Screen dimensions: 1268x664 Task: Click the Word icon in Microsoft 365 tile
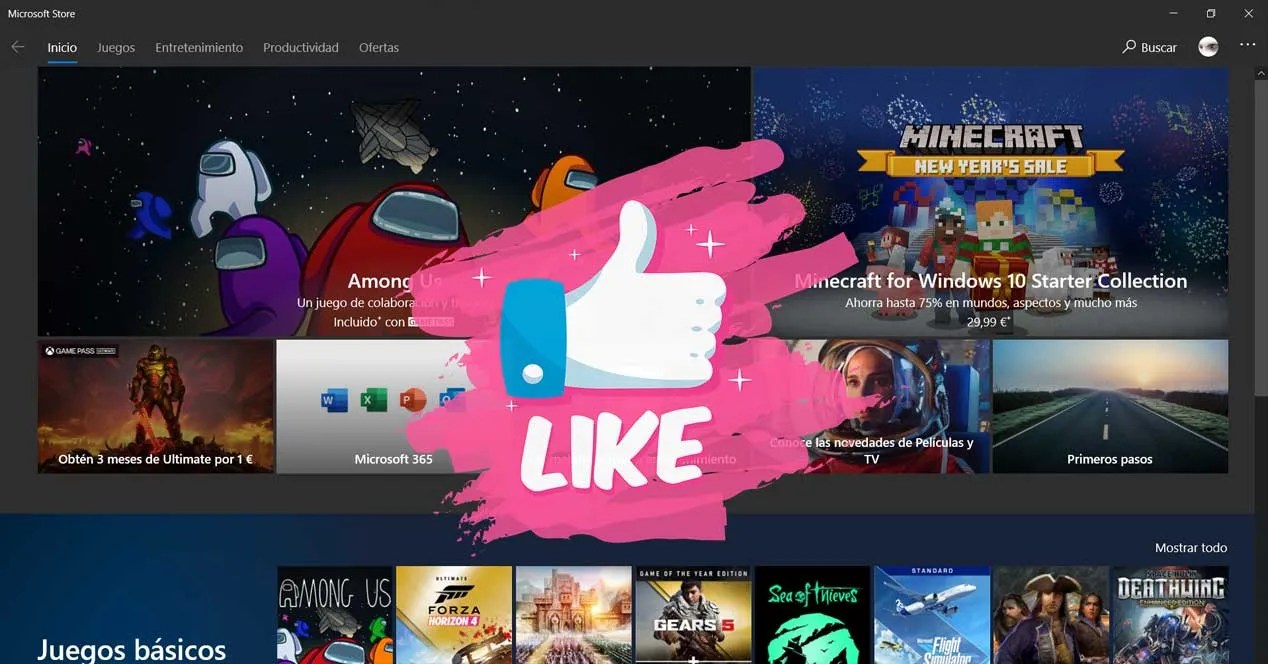tap(334, 401)
